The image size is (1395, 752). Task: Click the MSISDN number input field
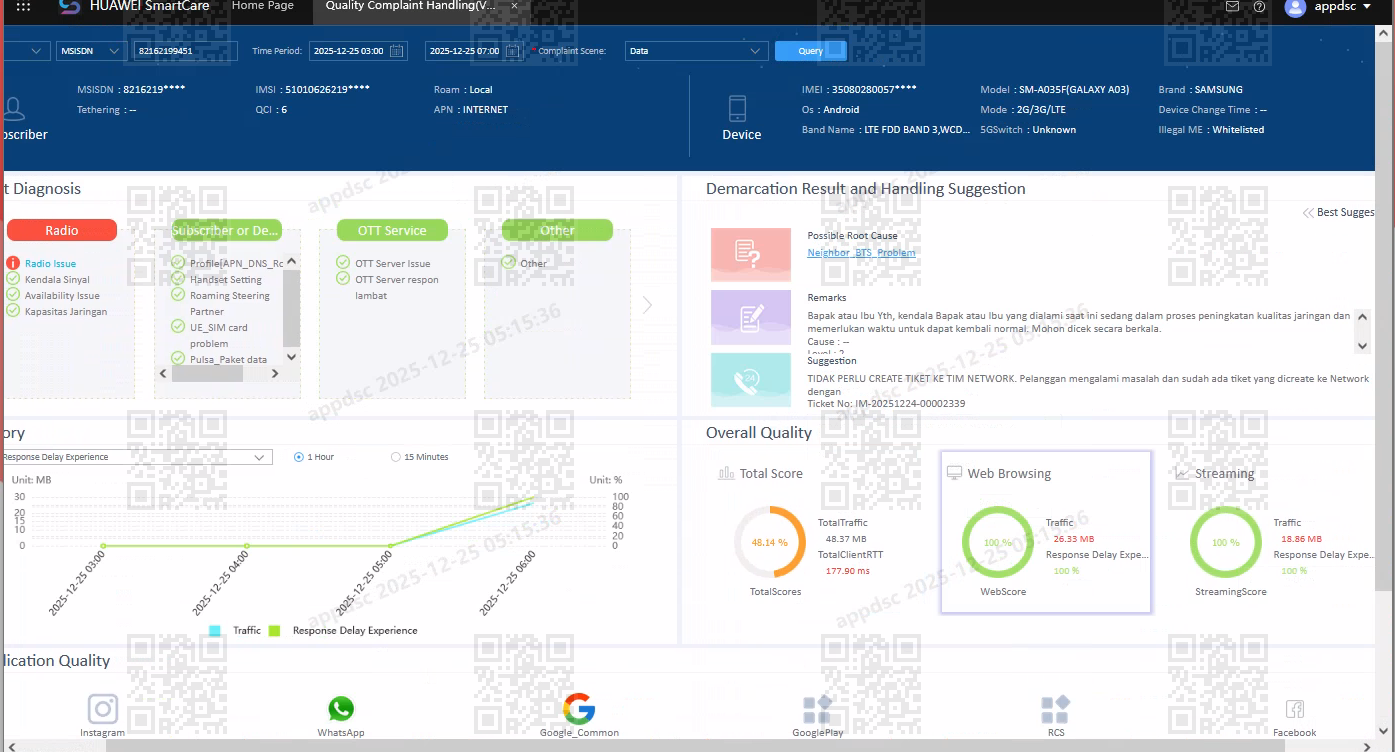click(x=186, y=51)
